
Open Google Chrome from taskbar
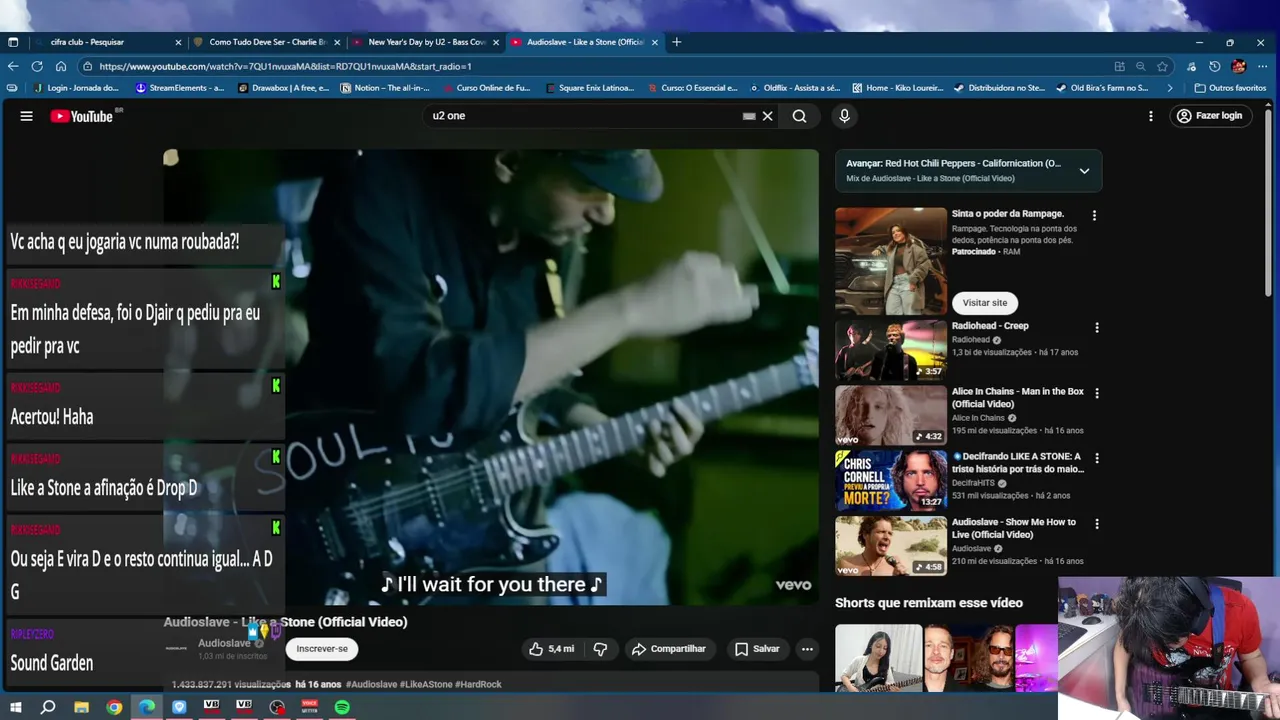pos(114,707)
